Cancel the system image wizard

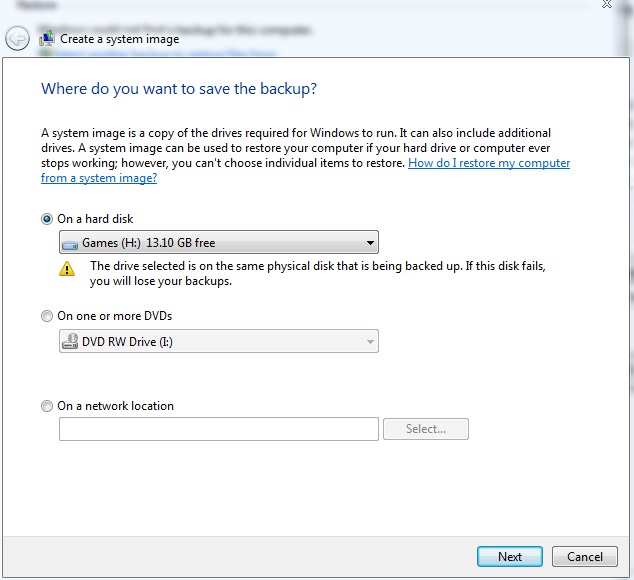pyautogui.click(x=585, y=557)
